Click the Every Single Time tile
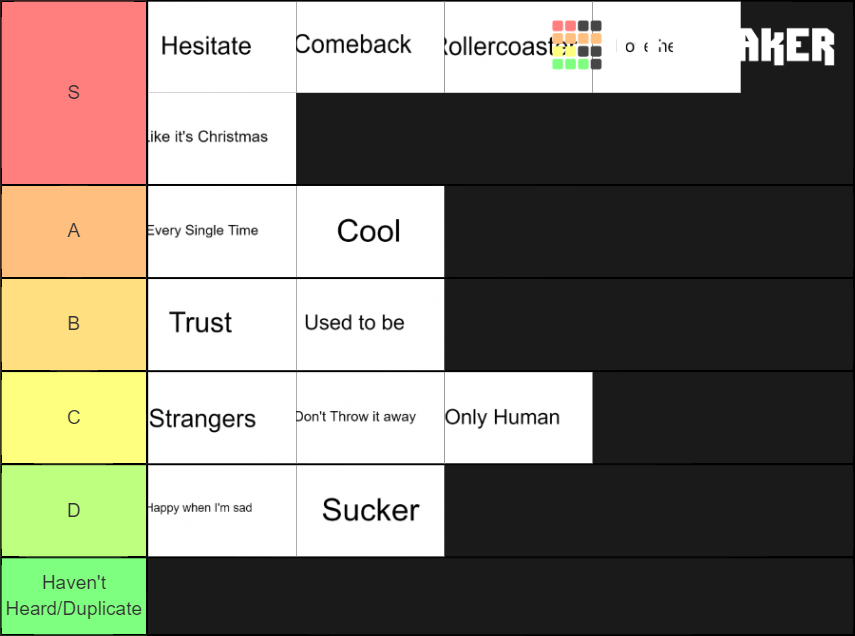The width and height of the screenshot is (855, 636). (222, 232)
